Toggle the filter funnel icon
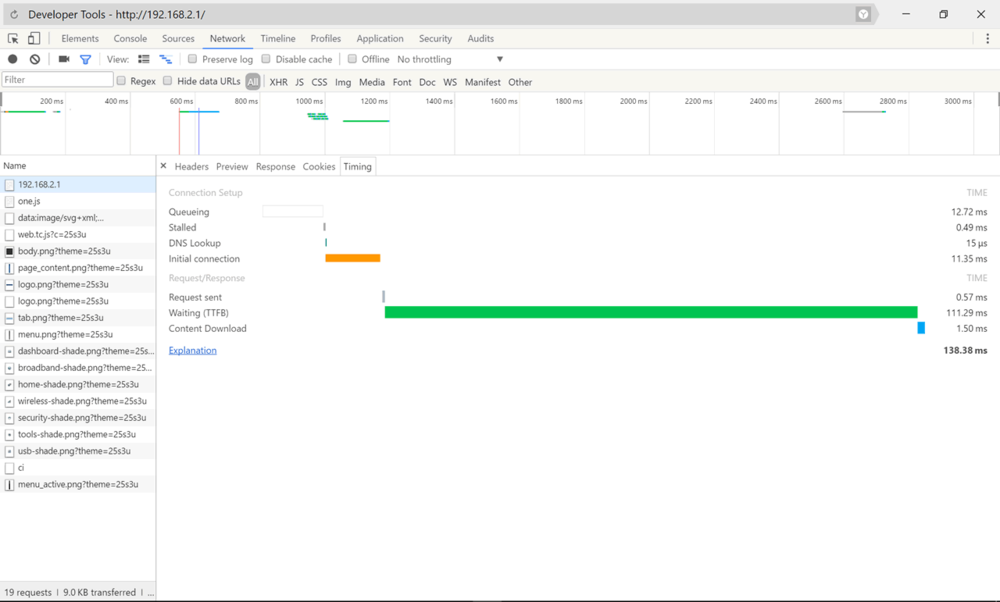This screenshot has width=1000, height=602. point(85,60)
